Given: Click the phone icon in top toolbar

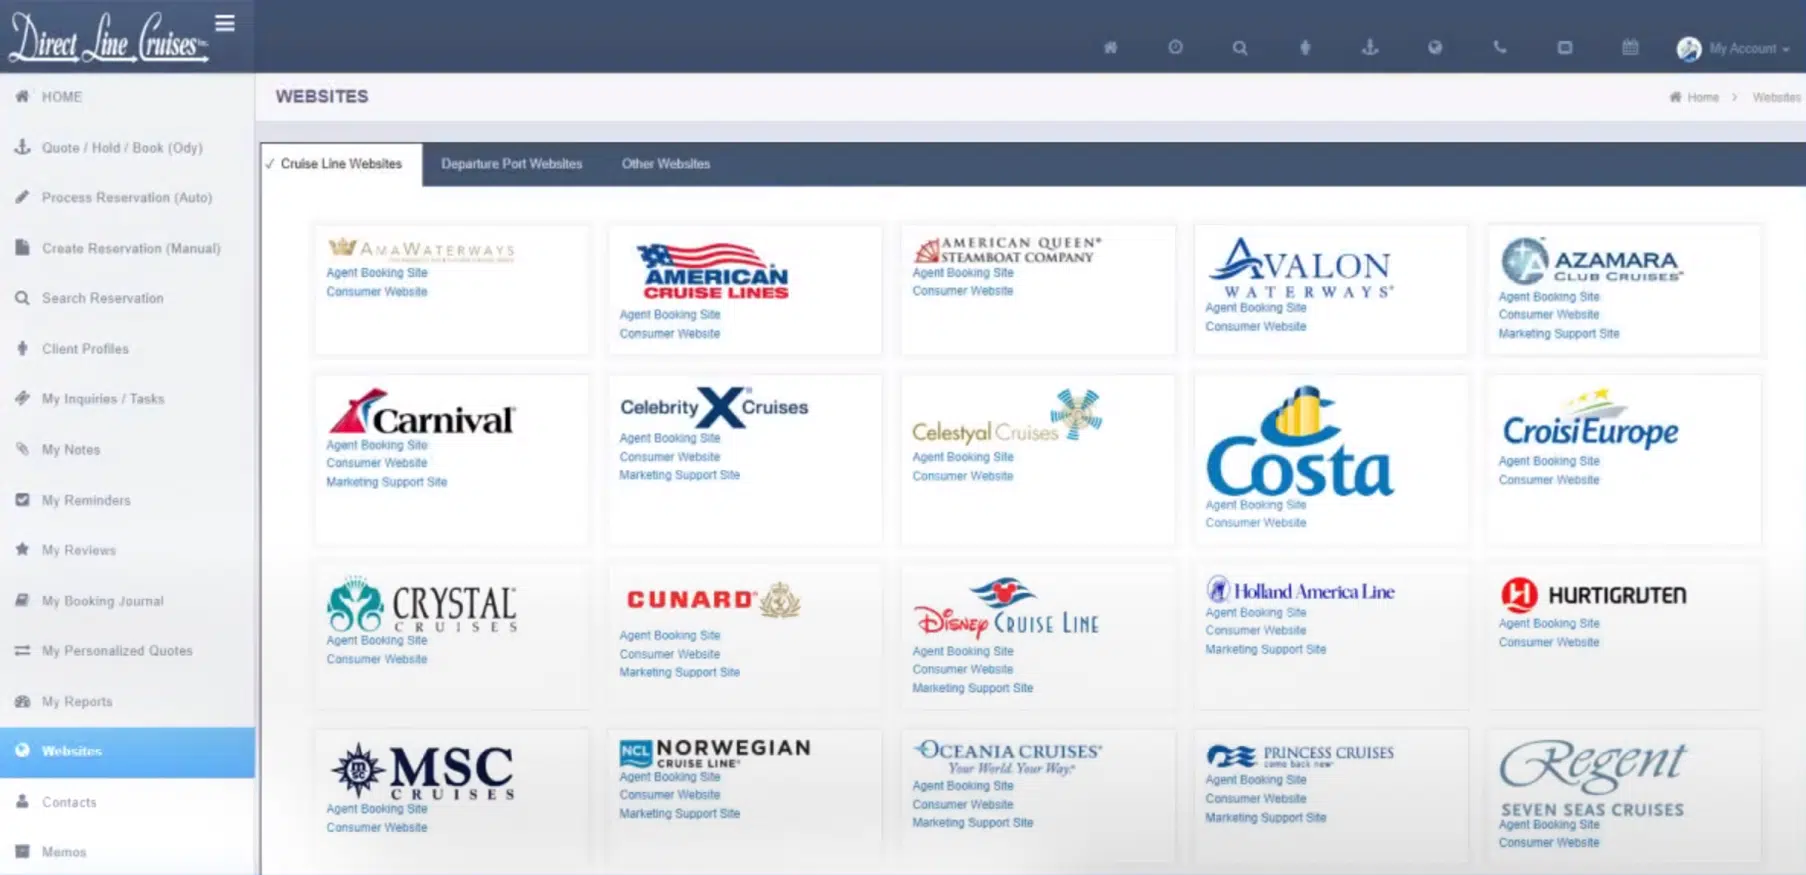Looking at the screenshot, I should point(1500,47).
